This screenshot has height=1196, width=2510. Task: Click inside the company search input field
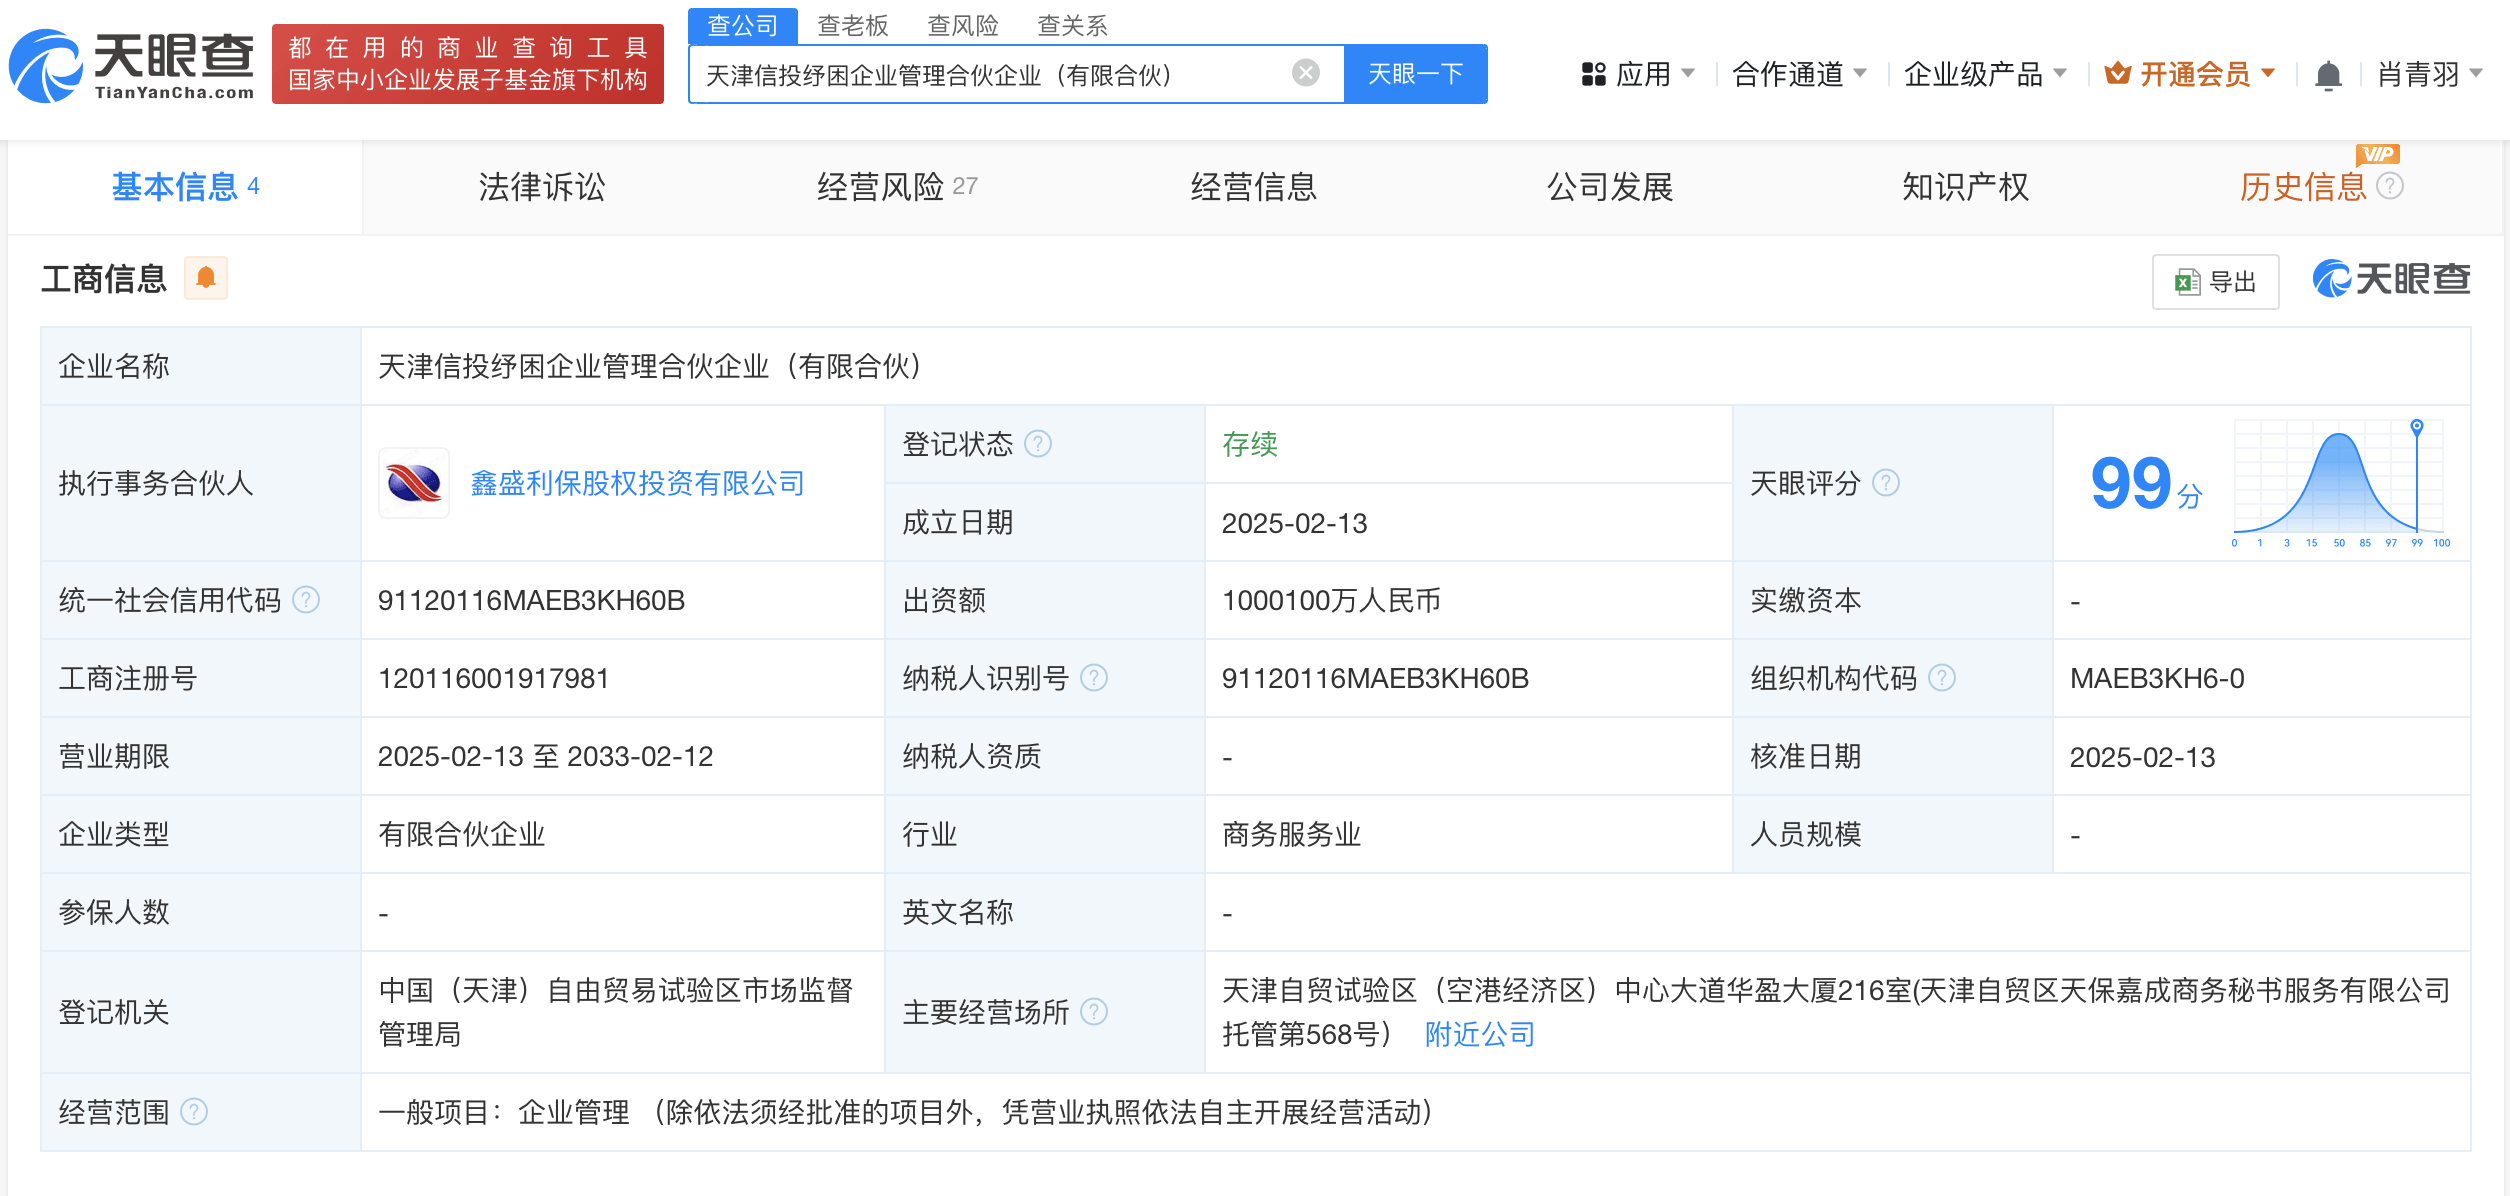point(1000,72)
